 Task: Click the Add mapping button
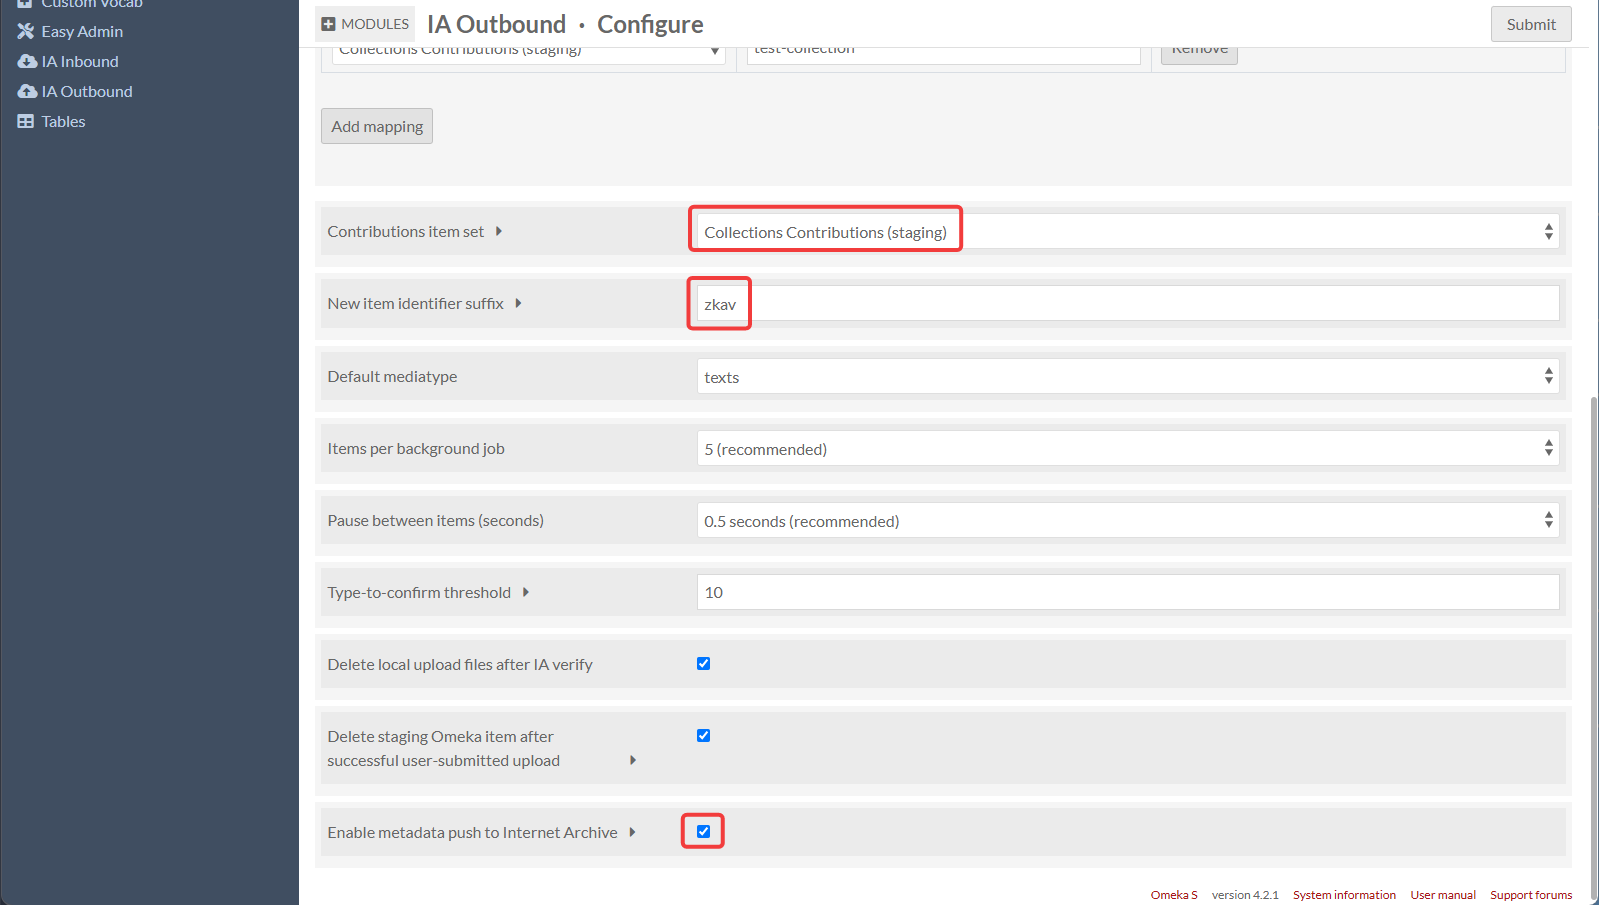(377, 126)
